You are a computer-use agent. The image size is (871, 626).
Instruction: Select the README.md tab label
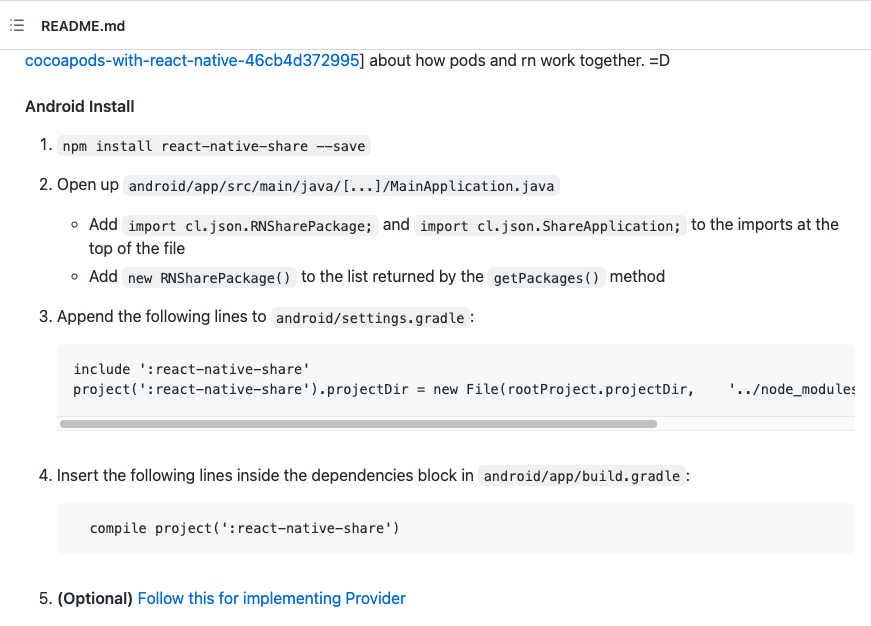[x=83, y=26]
